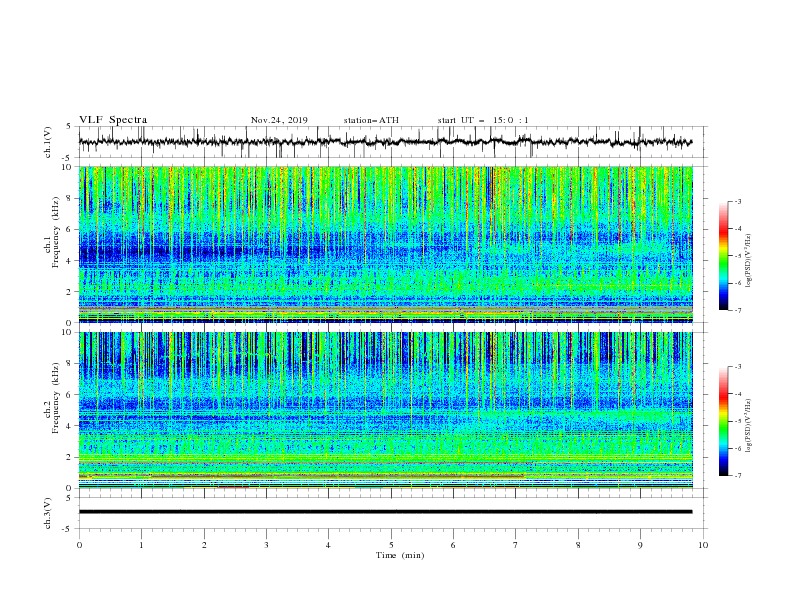Click the "station=ATH" header label
This screenshot has width=792, height=612.
tap(371, 120)
